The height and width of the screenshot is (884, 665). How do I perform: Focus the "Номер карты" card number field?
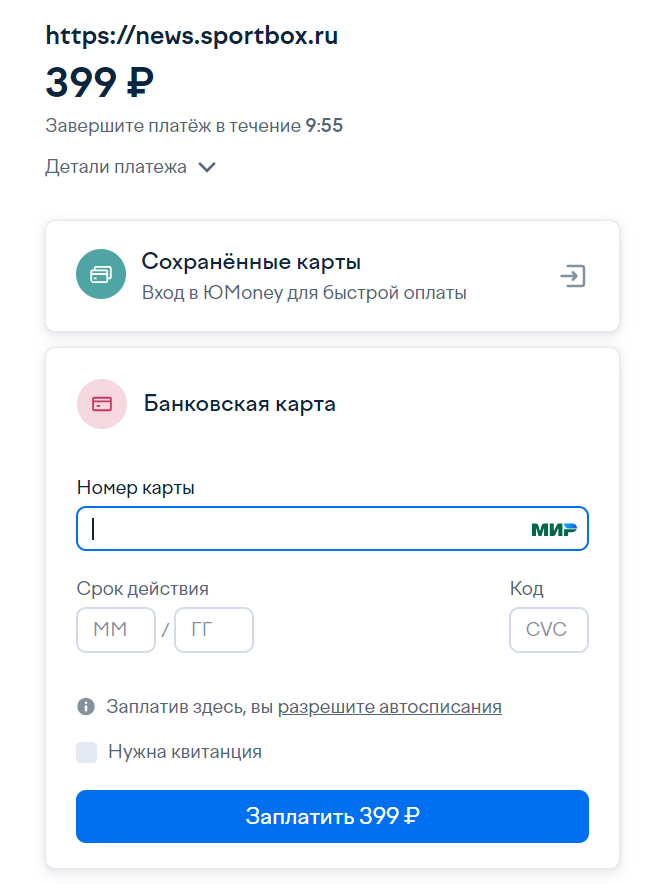click(300, 529)
